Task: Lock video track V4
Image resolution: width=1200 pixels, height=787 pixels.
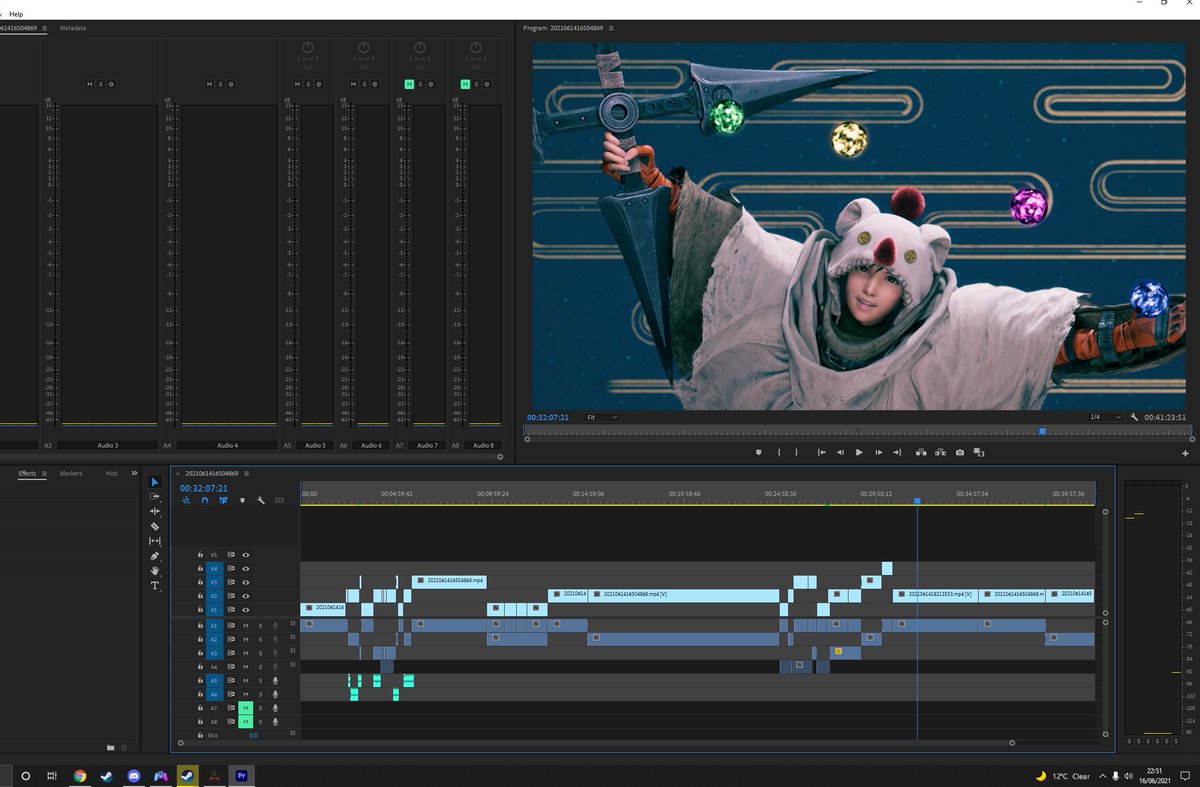Action: point(200,568)
